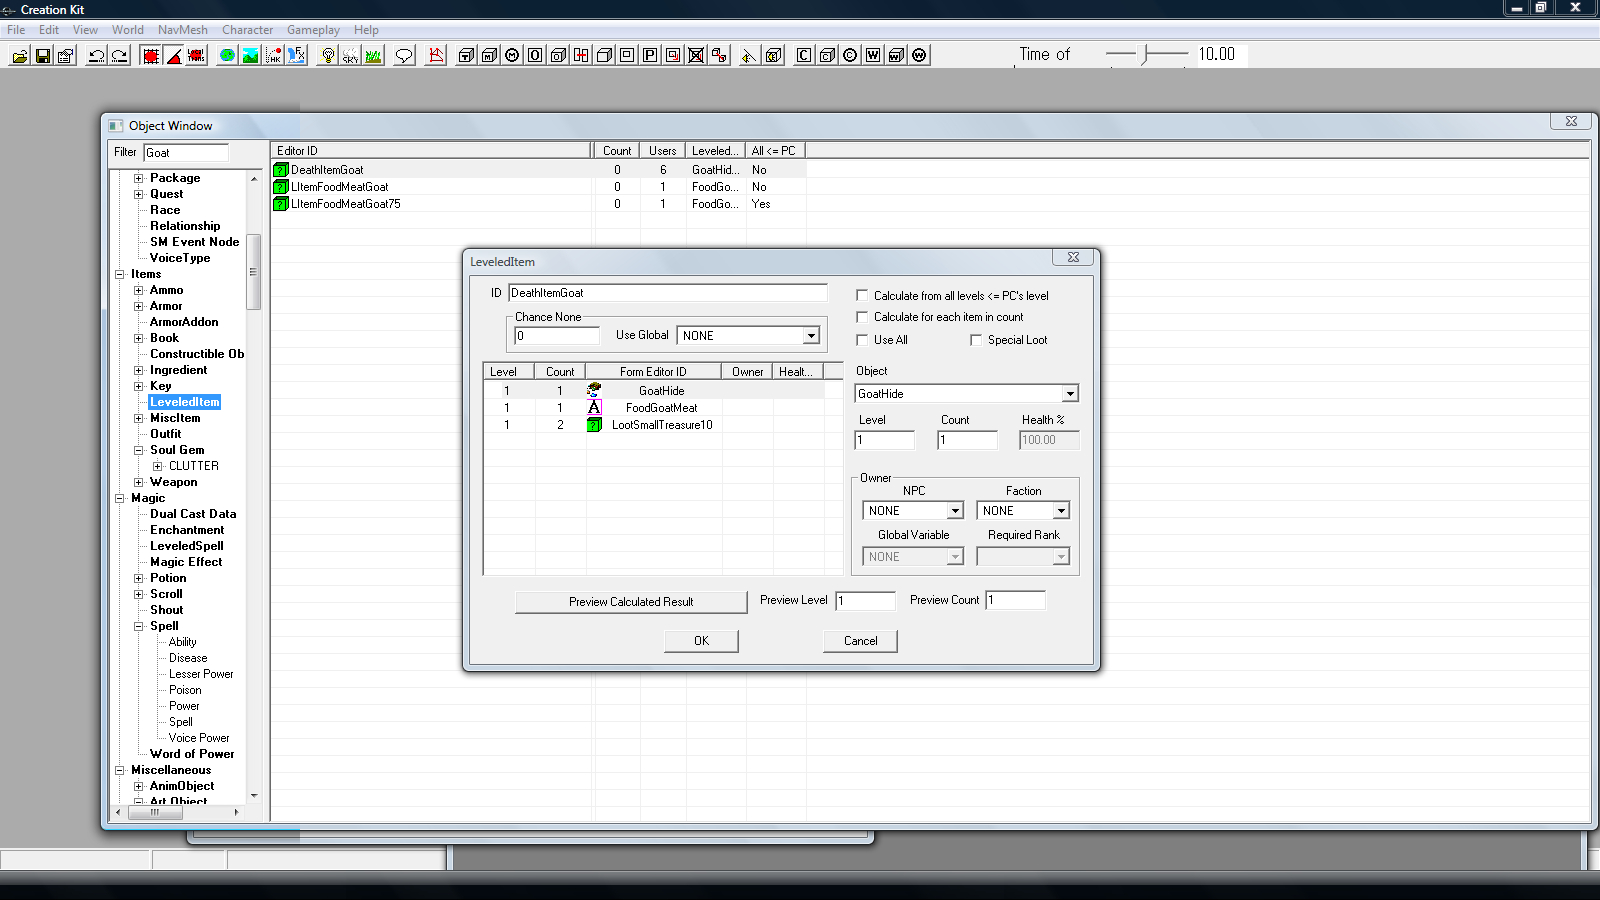Click the open folder toolbar icon
This screenshot has height=900, width=1600.
19,56
